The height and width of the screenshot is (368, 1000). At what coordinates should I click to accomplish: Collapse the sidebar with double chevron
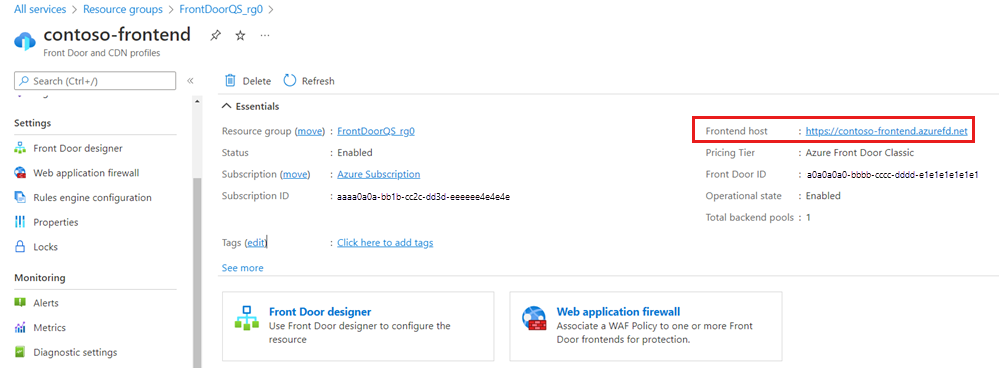click(x=190, y=81)
